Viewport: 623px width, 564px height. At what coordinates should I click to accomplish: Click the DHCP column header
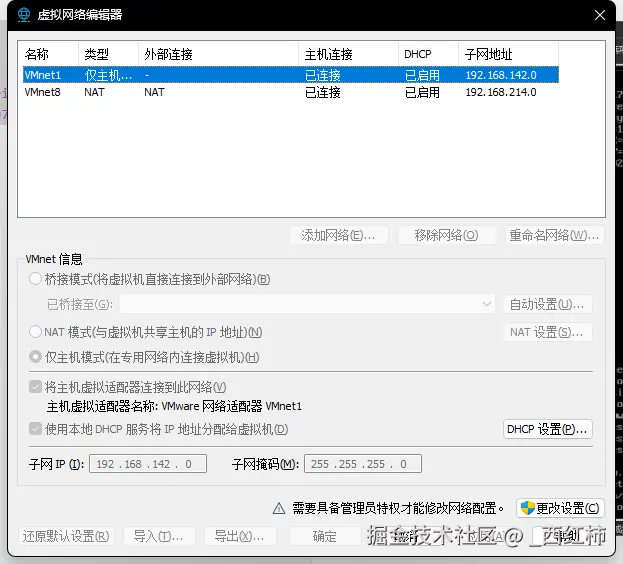428,54
